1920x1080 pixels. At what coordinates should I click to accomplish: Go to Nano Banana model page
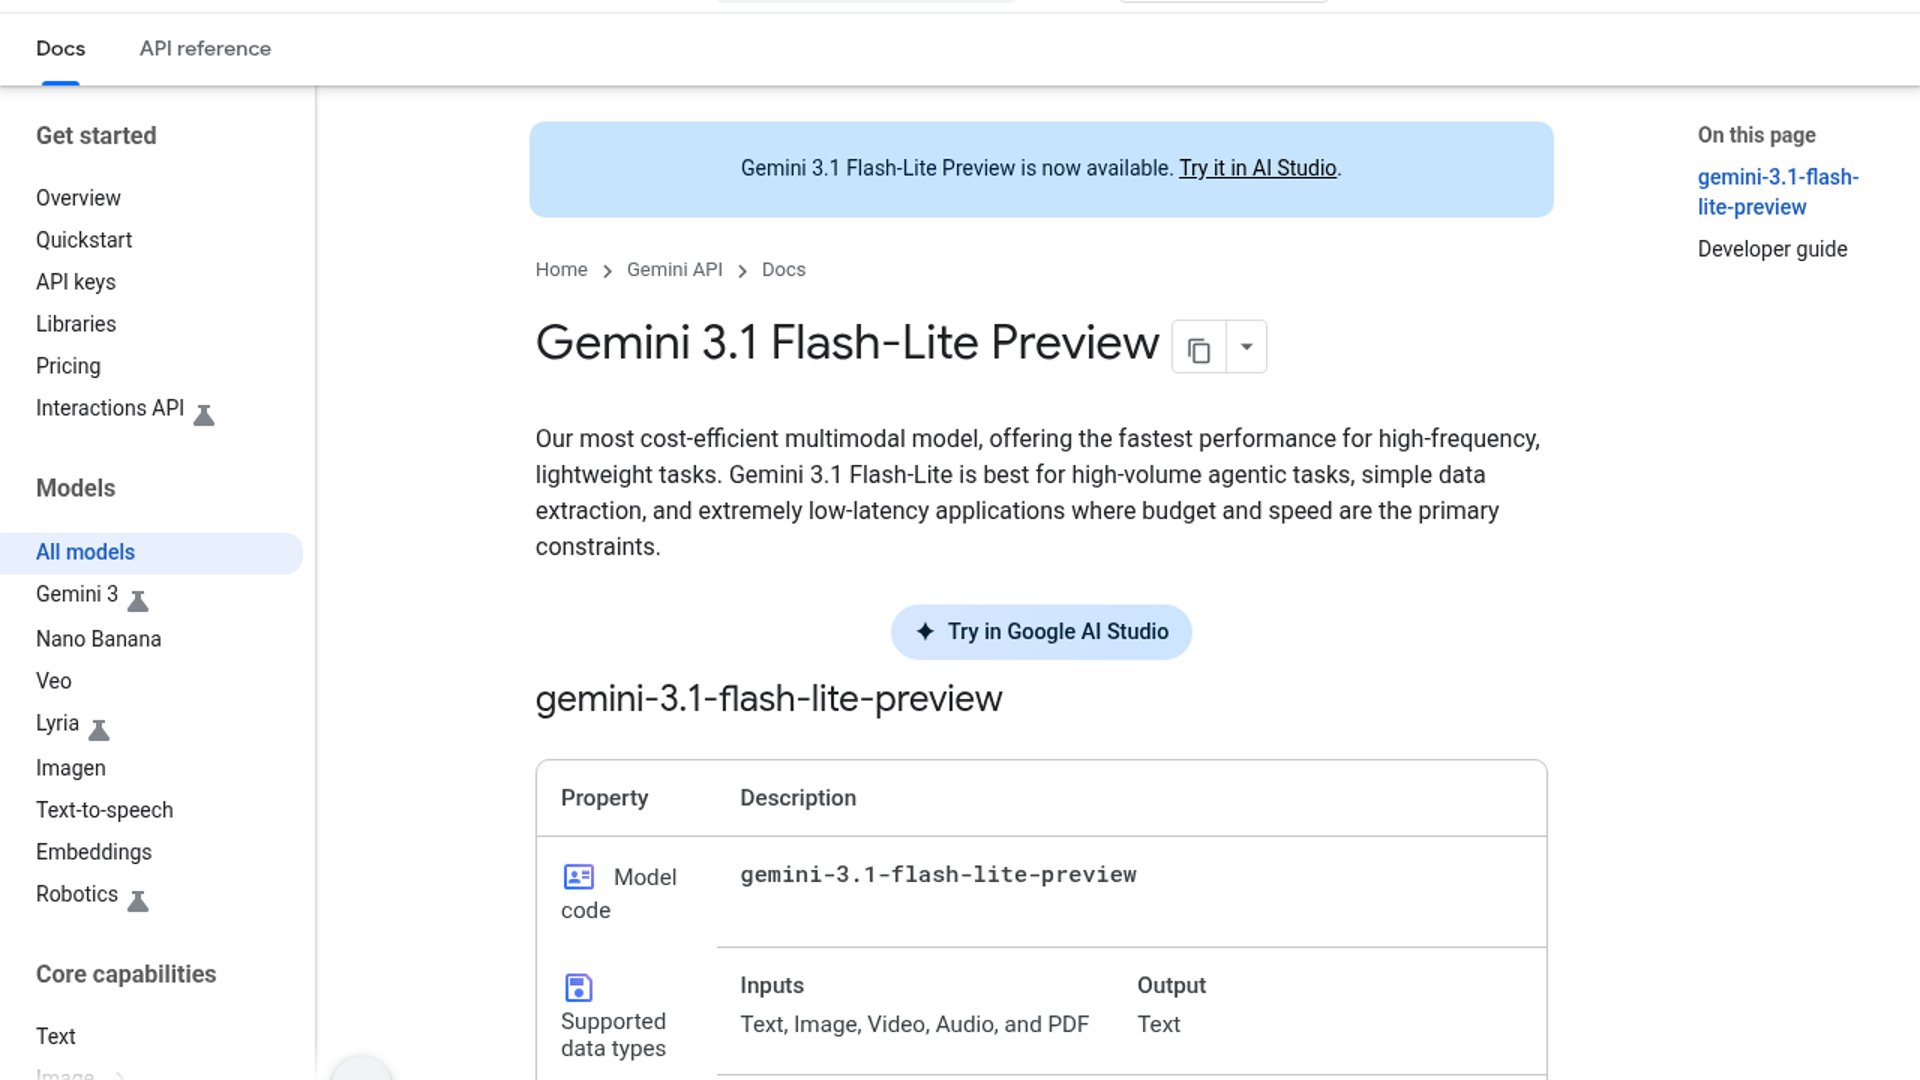pos(98,639)
